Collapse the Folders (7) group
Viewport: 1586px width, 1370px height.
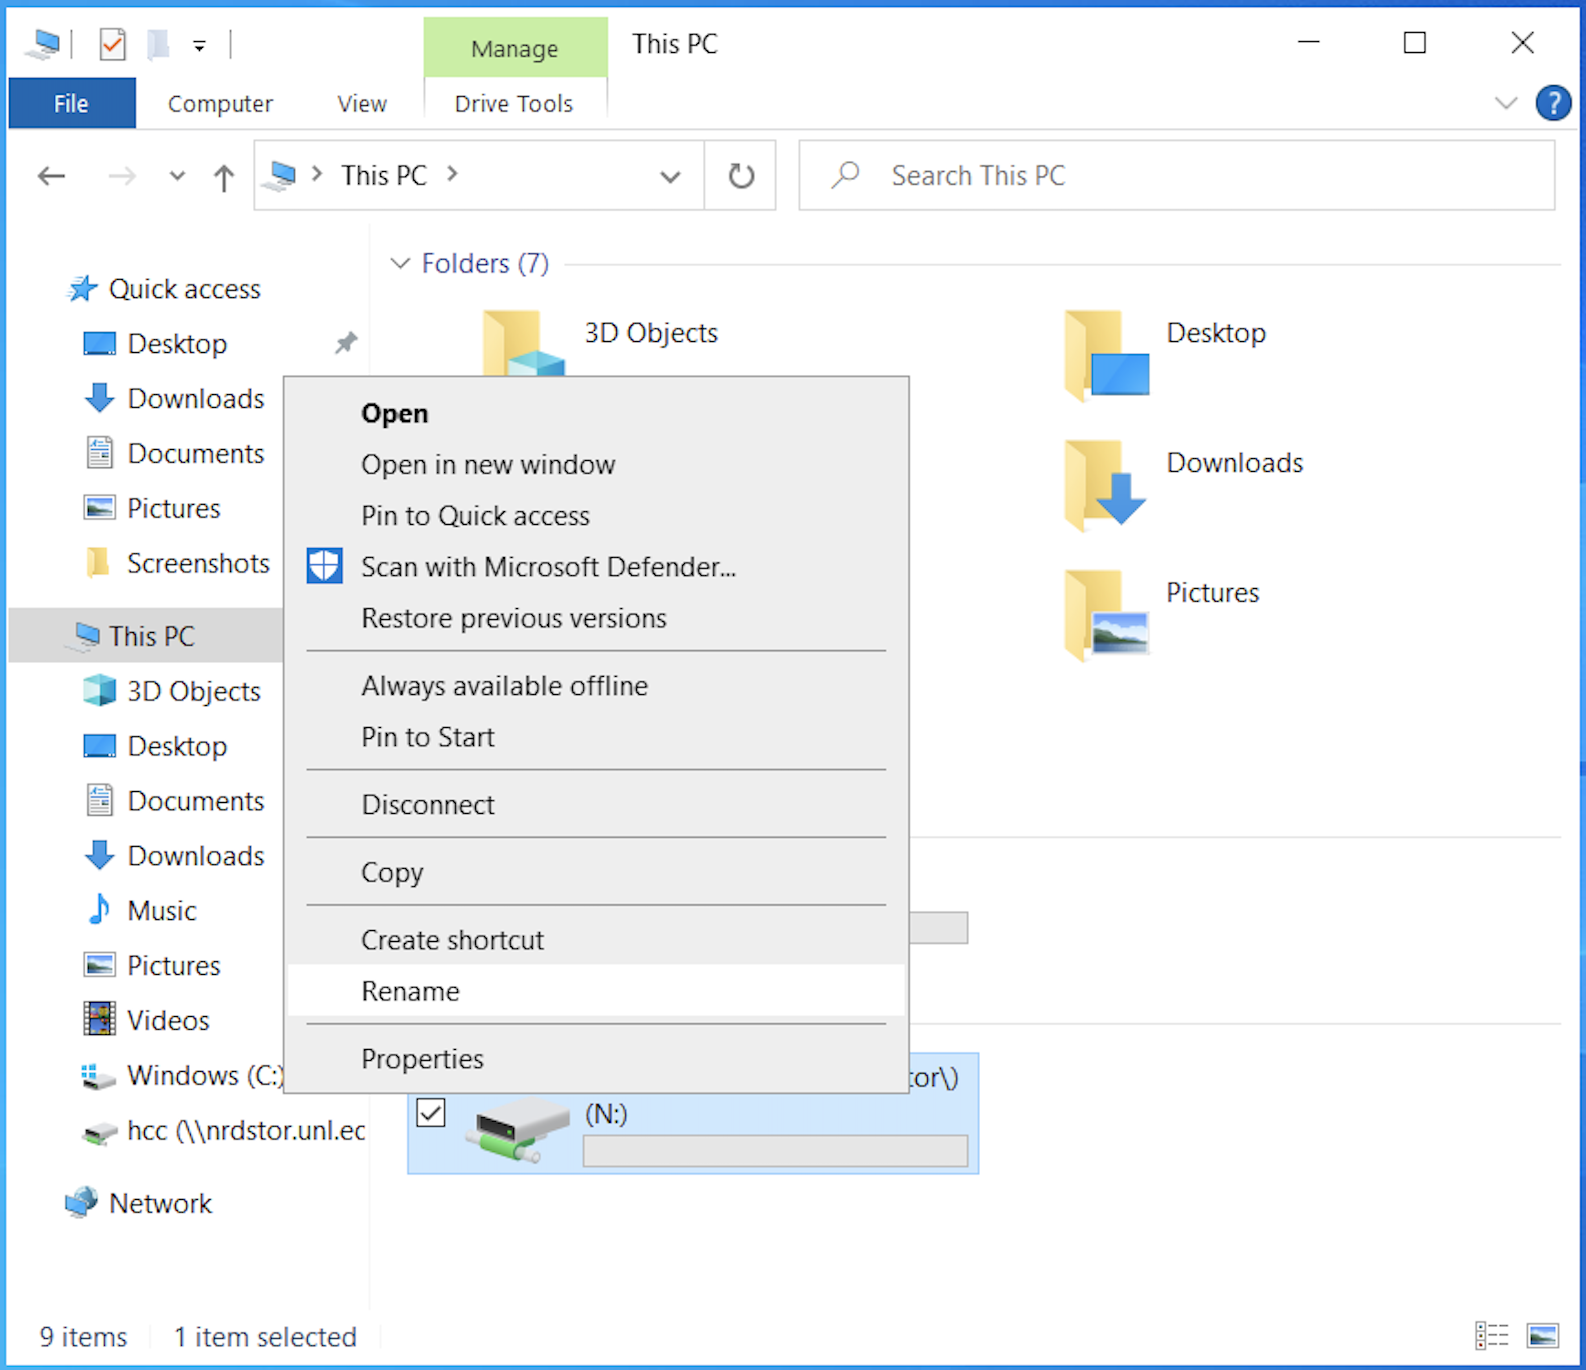coord(400,263)
